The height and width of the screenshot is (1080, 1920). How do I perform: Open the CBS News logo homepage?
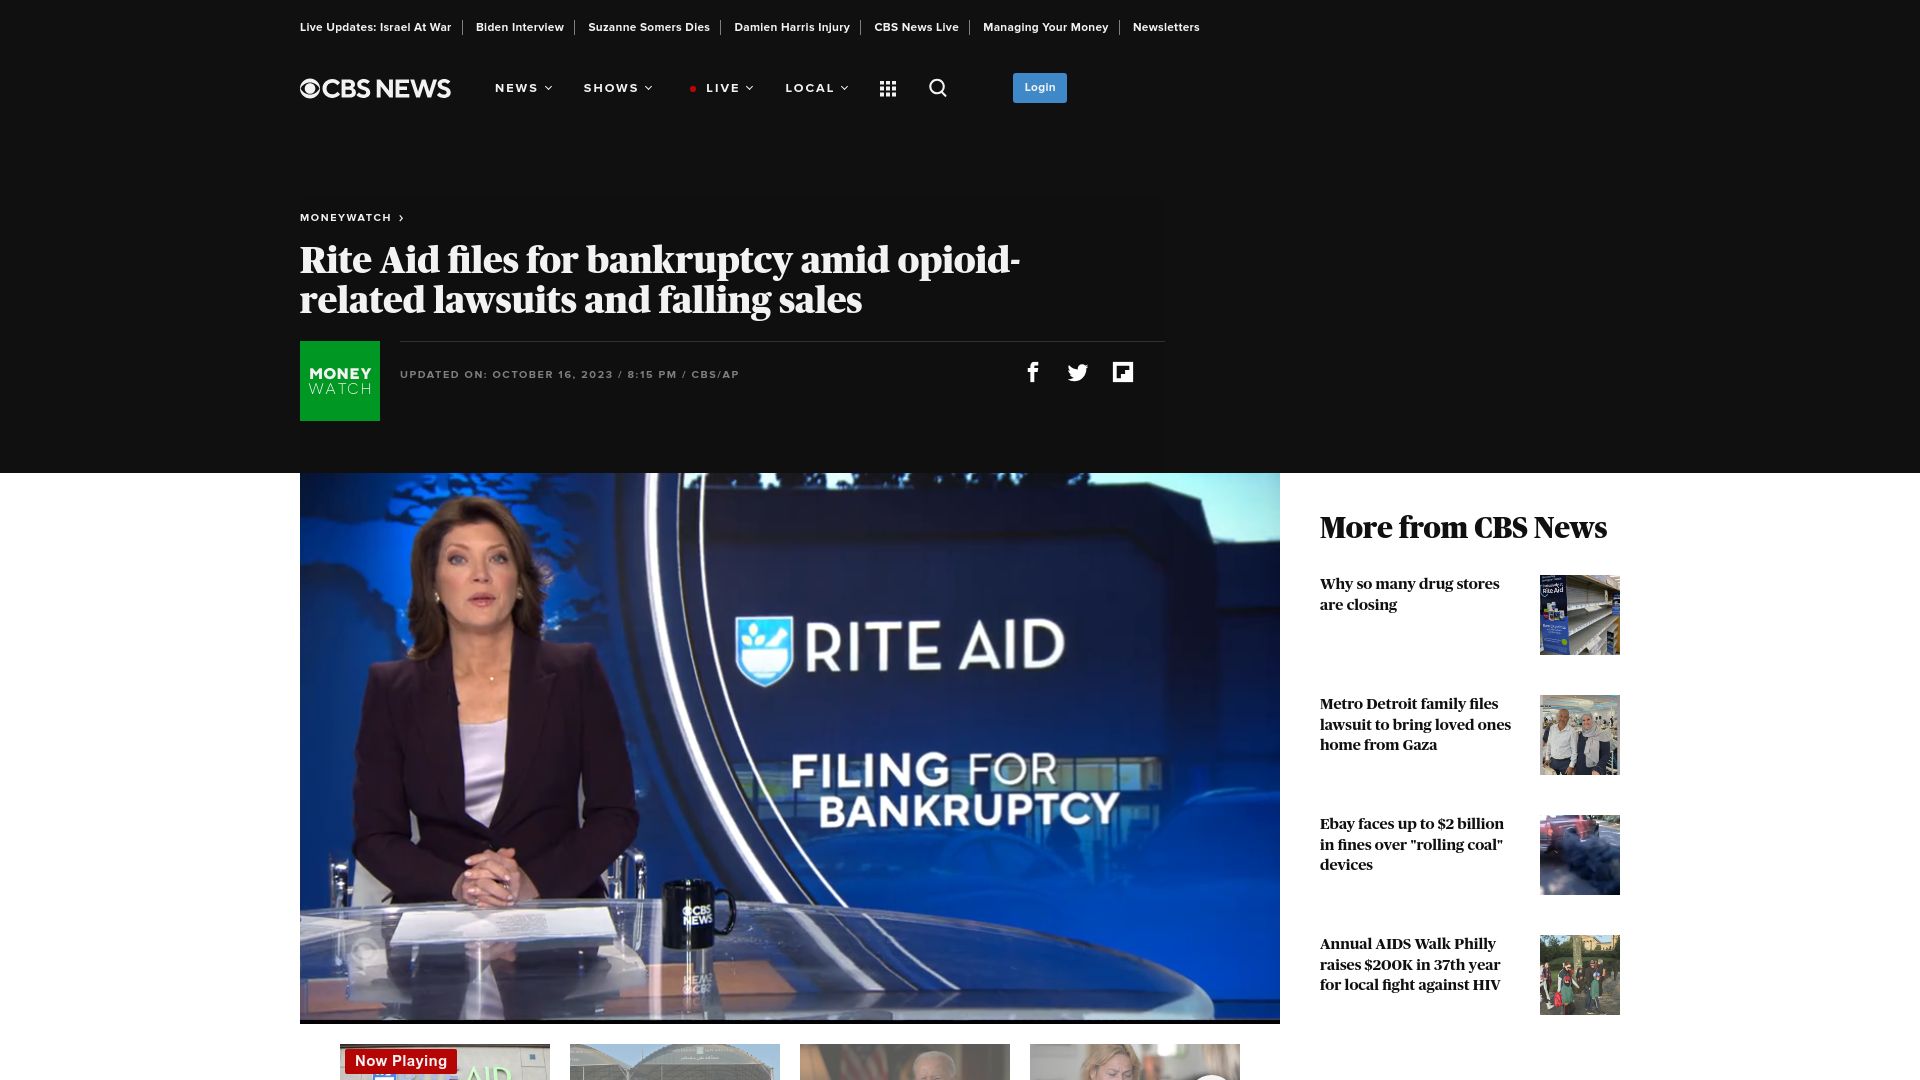tap(375, 88)
